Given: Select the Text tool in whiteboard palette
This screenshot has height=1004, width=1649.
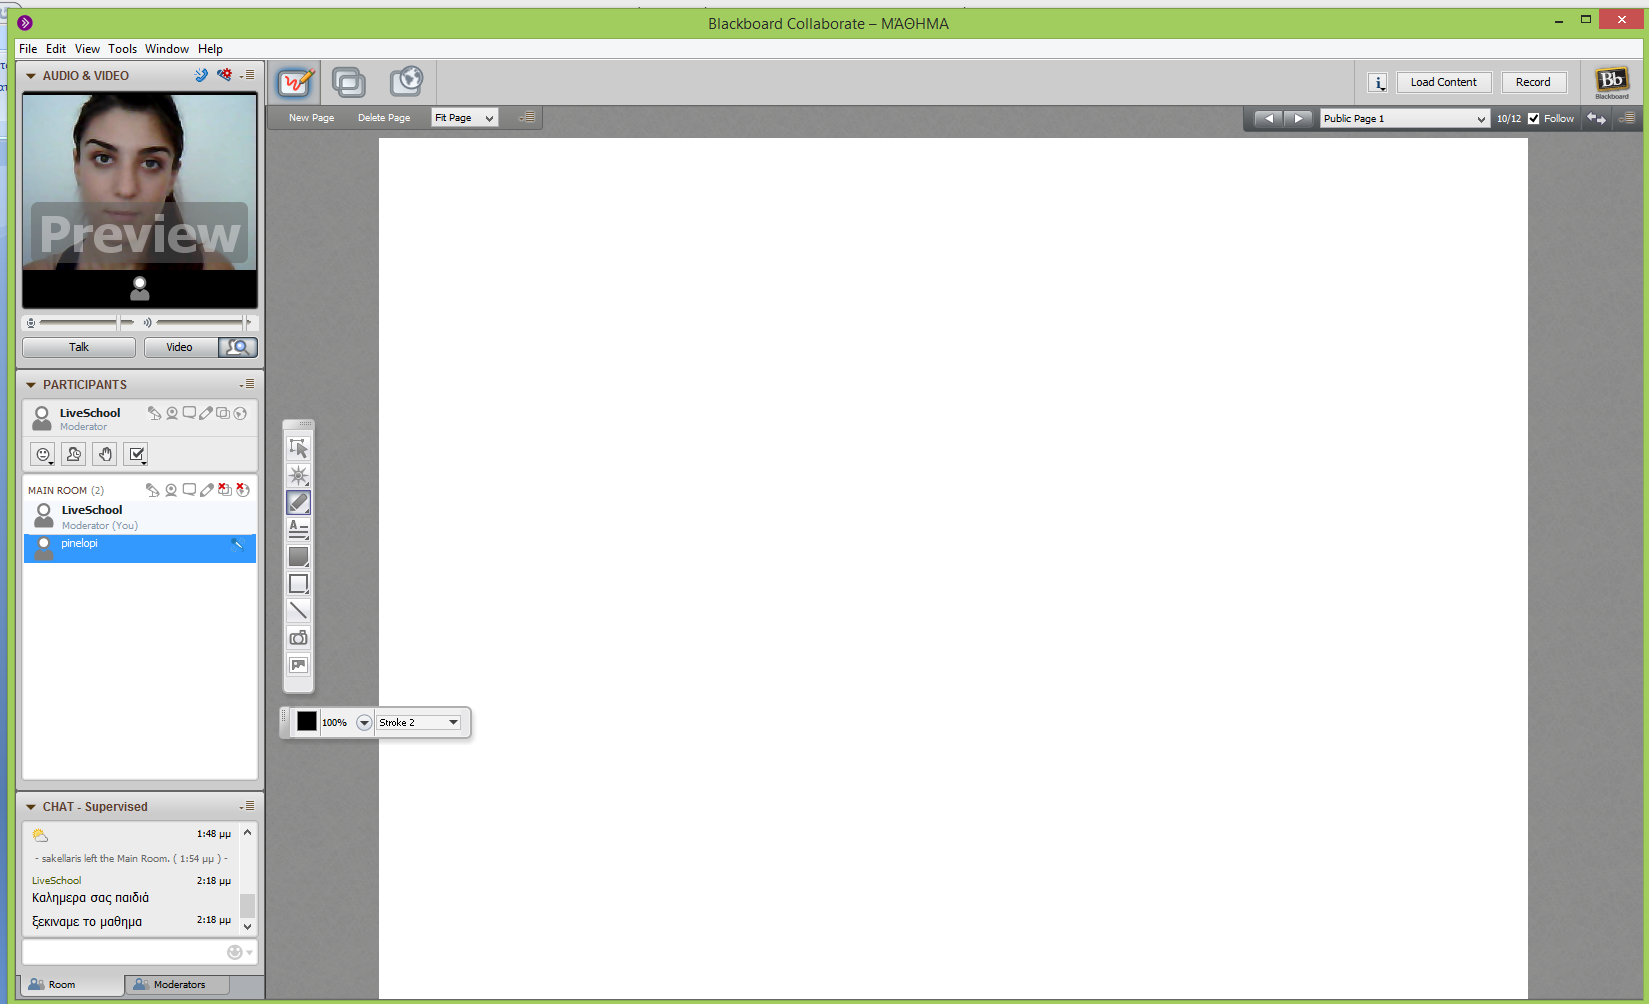Looking at the screenshot, I should (x=298, y=529).
